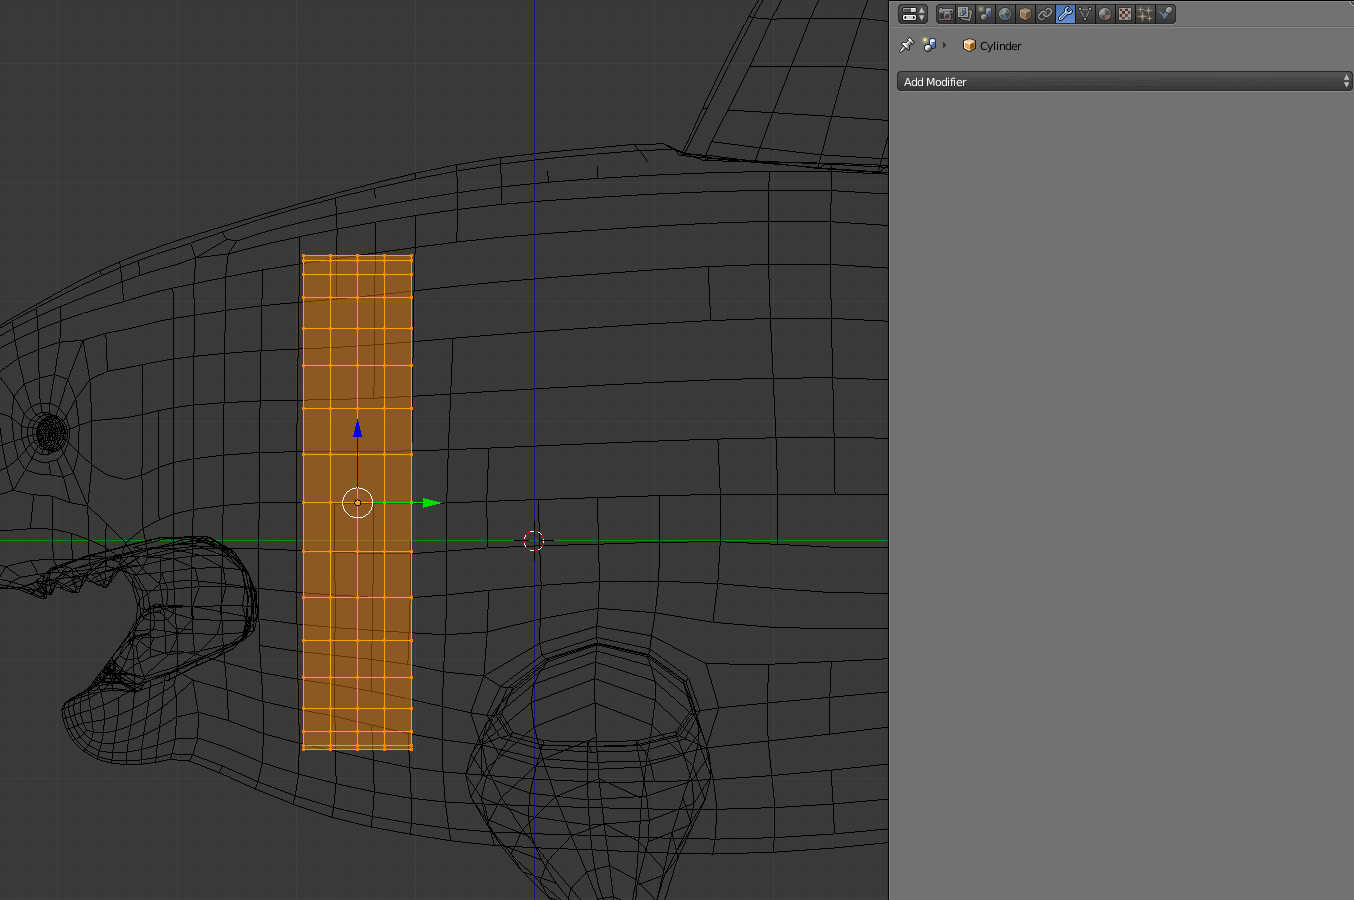The image size is (1354, 900).
Task: Open the Particles properties tab (sparkles icon)
Action: (1145, 14)
